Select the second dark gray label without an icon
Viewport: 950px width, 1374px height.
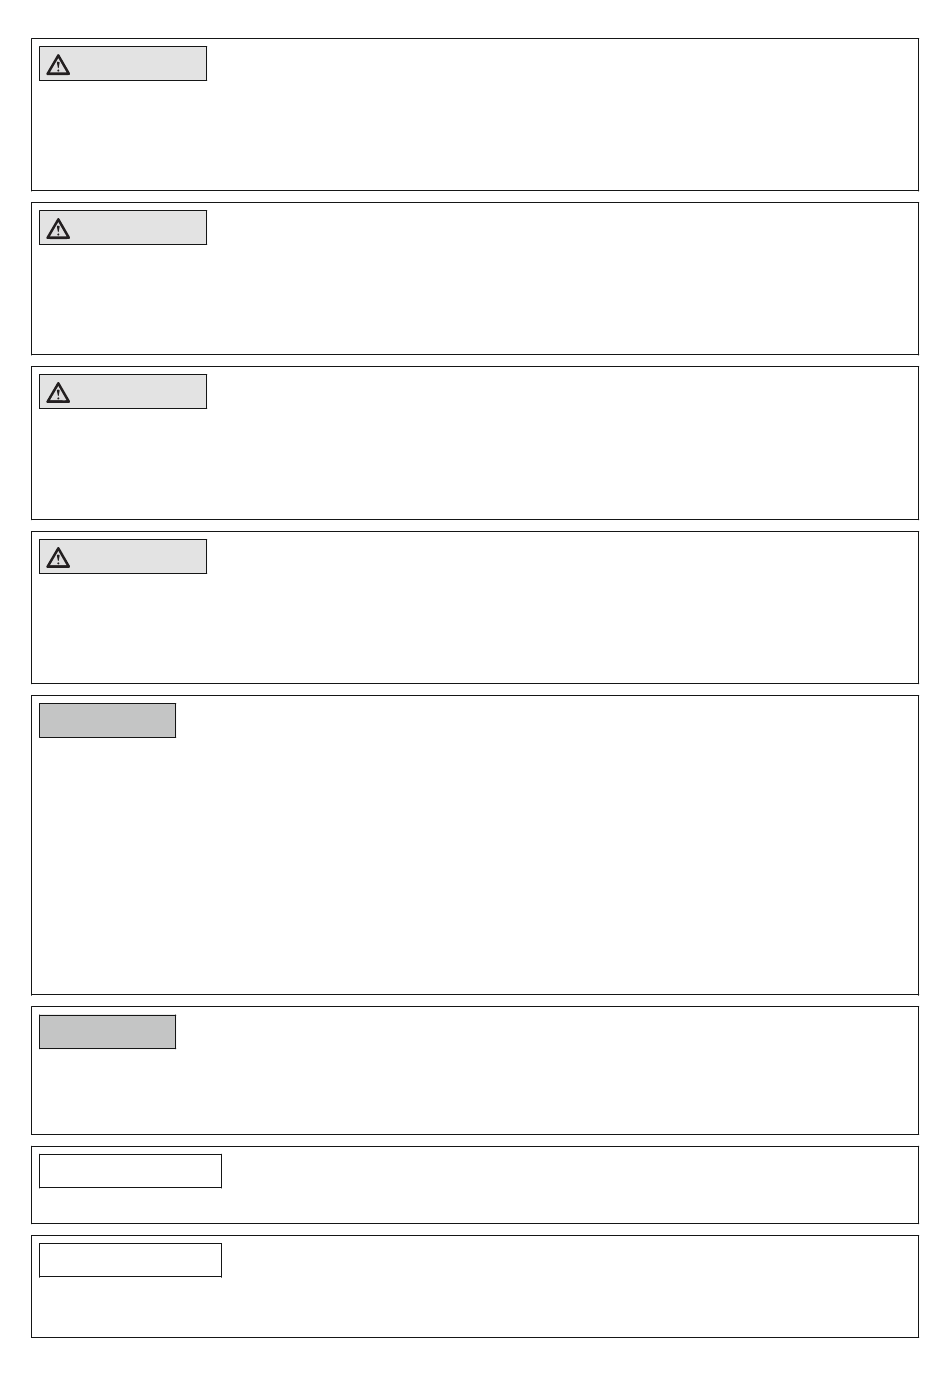(x=107, y=1031)
